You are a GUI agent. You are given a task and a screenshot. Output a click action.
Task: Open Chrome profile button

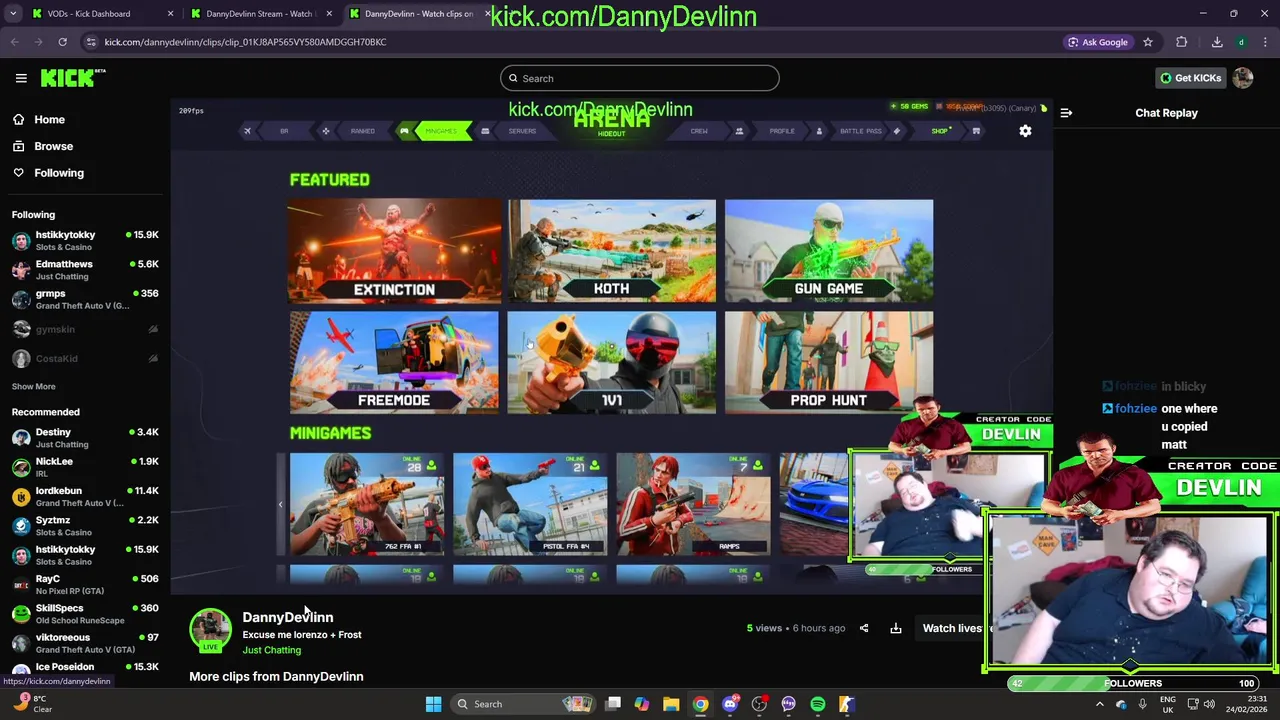(x=1241, y=42)
